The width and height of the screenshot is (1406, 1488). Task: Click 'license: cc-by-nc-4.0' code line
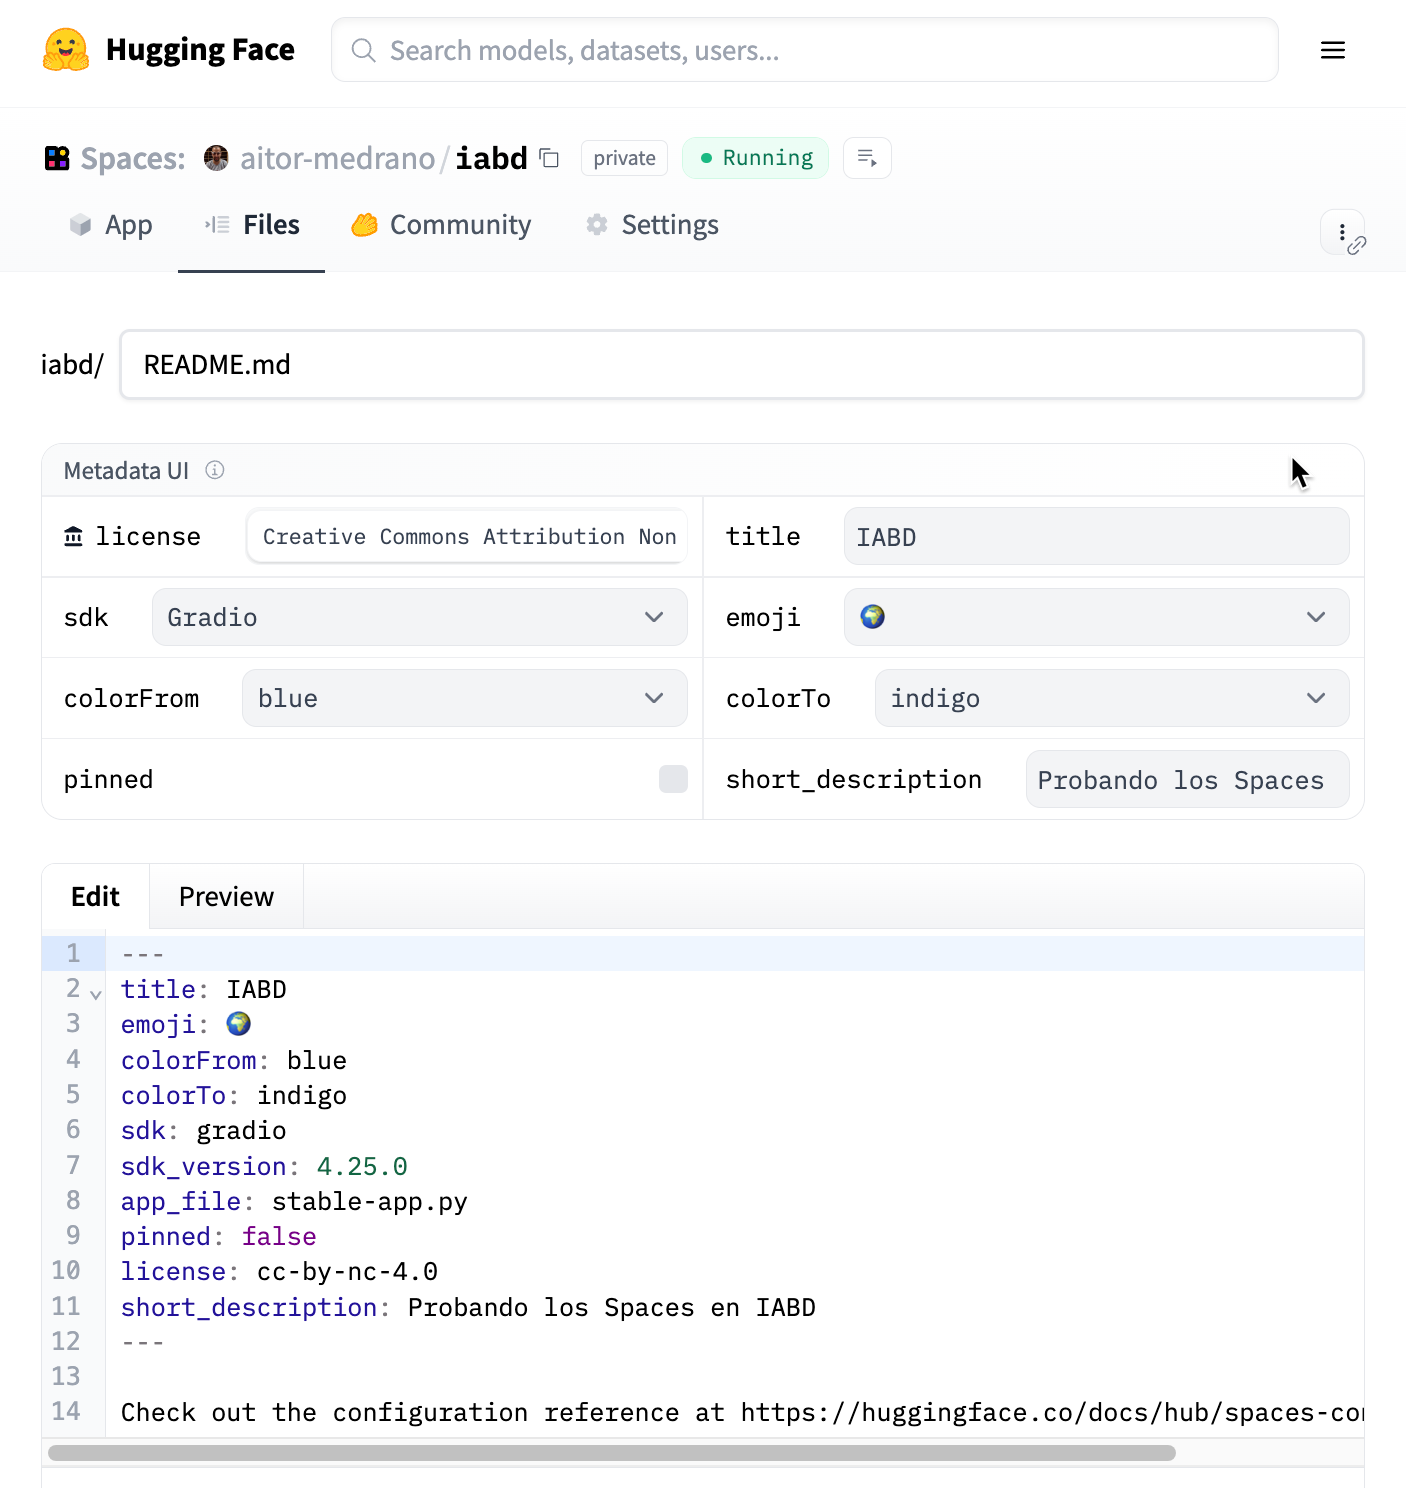tap(279, 1271)
